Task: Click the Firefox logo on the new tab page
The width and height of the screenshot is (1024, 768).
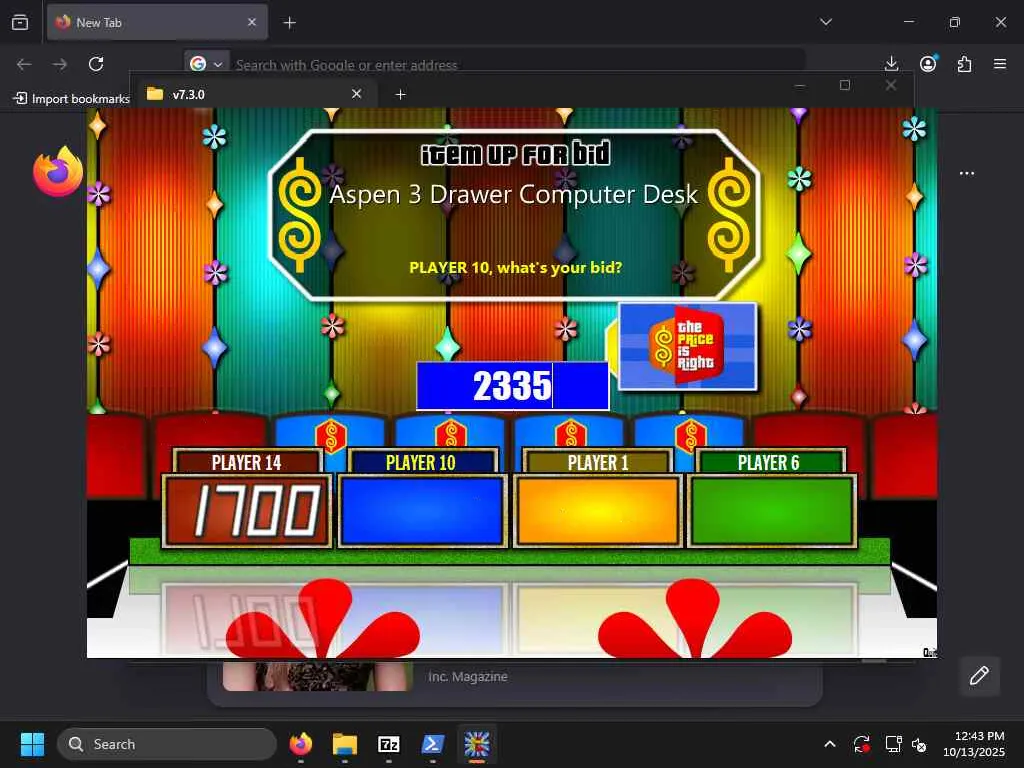Action: pyautogui.click(x=58, y=172)
